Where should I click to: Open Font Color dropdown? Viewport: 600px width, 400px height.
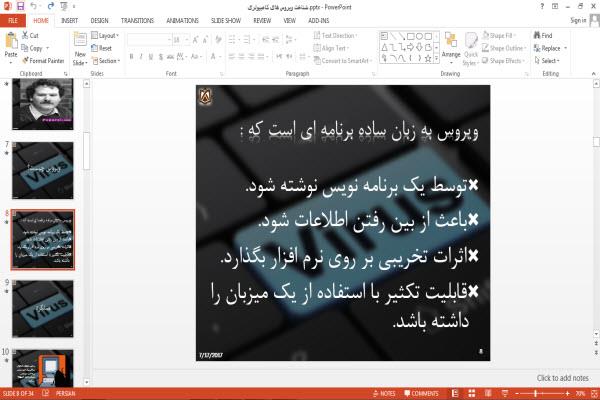219,57
